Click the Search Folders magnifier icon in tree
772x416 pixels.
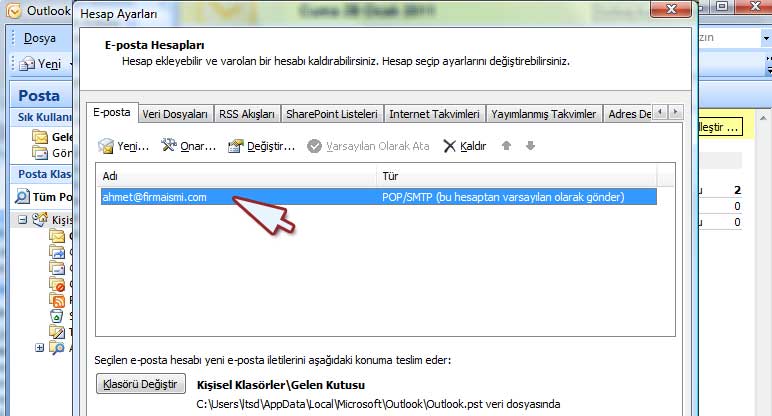[57, 348]
